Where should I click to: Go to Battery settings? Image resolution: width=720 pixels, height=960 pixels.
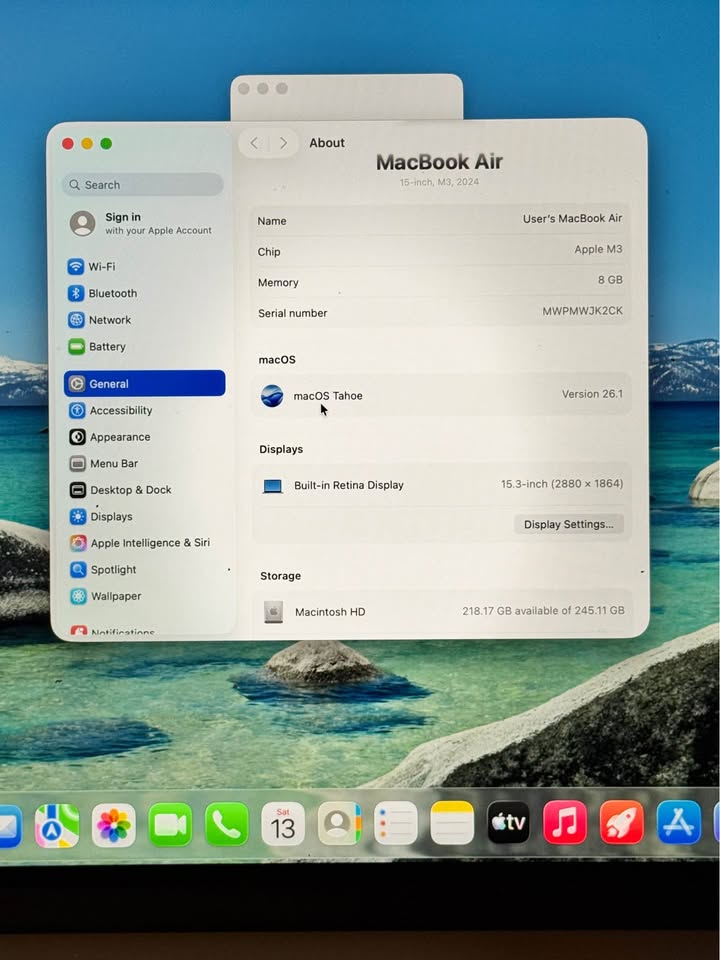106,347
